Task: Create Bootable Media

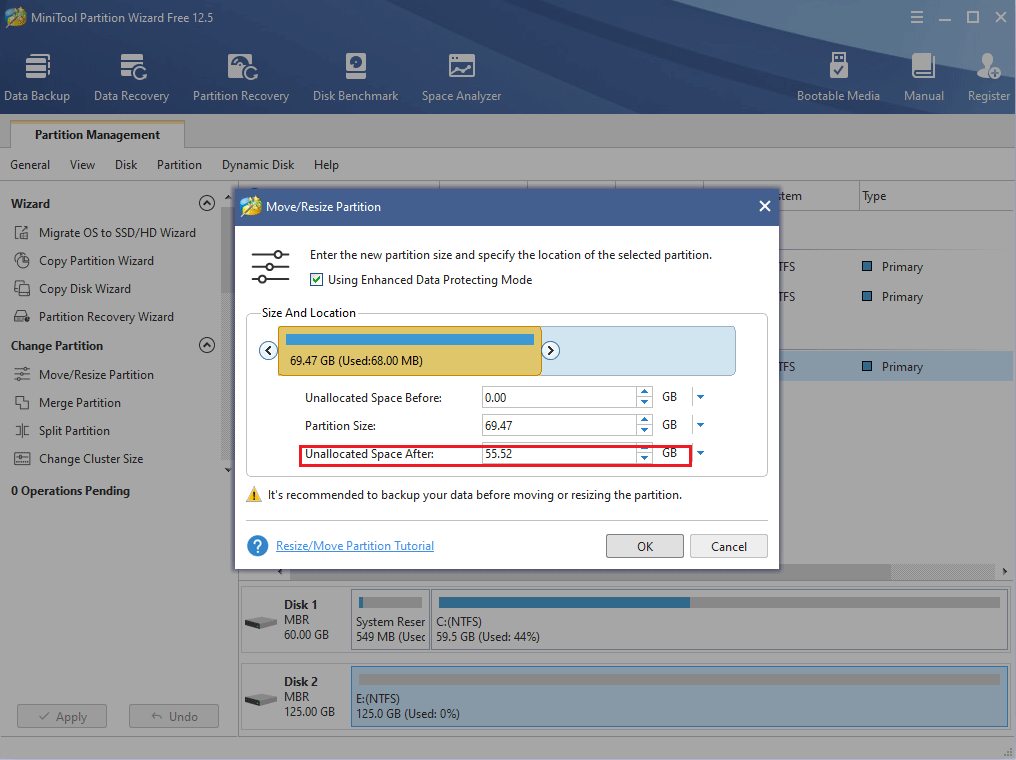Action: [838, 78]
